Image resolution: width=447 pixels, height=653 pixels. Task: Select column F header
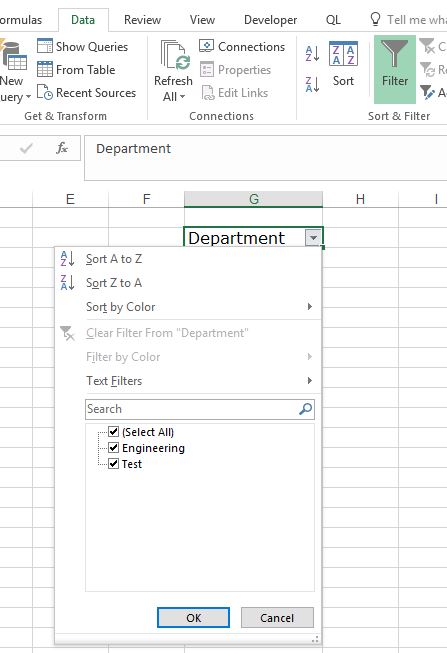point(146,199)
